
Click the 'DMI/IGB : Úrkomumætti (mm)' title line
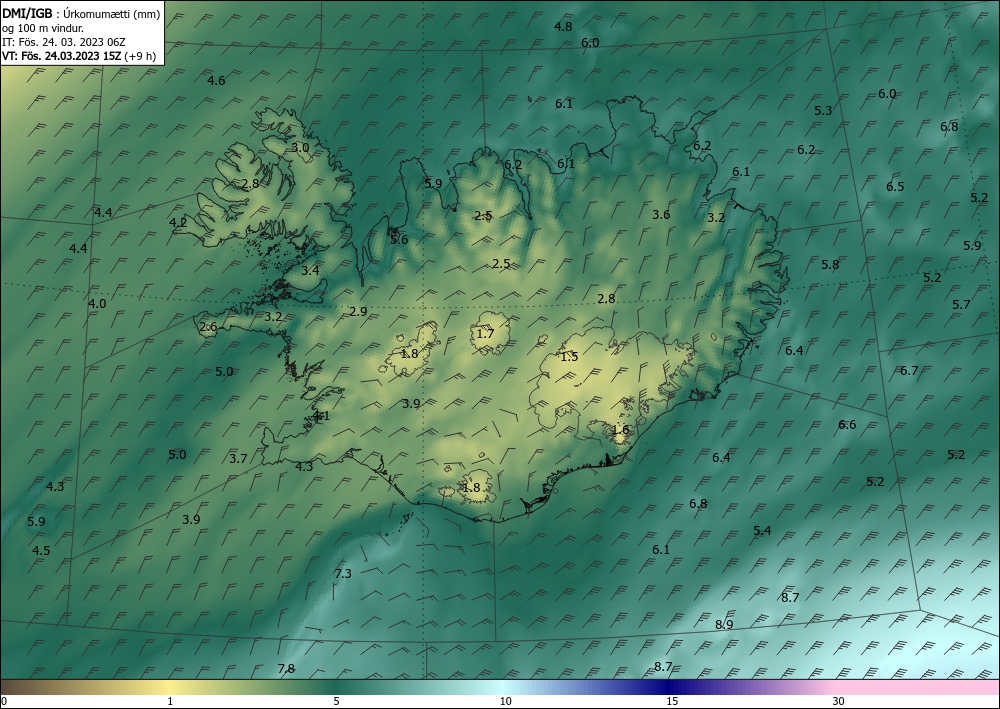tap(81, 14)
